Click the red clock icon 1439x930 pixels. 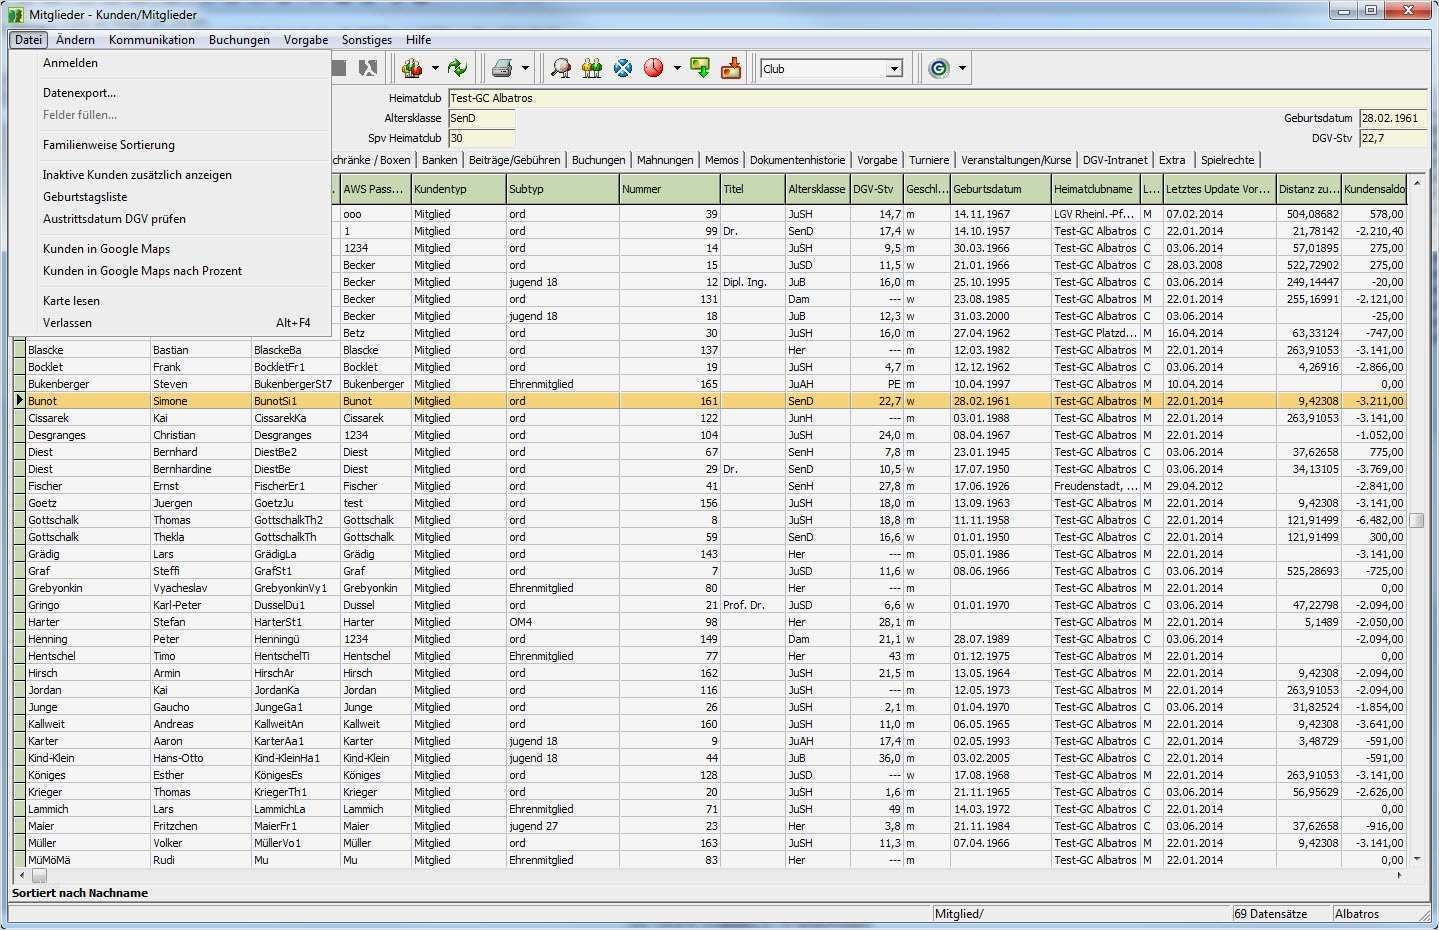click(x=654, y=68)
